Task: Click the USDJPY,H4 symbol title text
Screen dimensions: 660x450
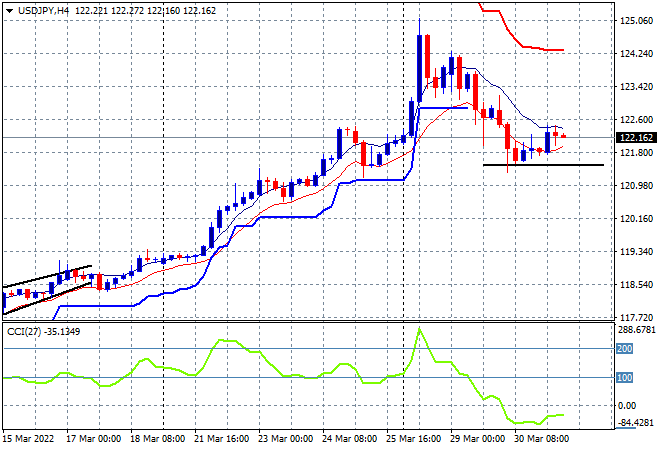Action: point(43,11)
